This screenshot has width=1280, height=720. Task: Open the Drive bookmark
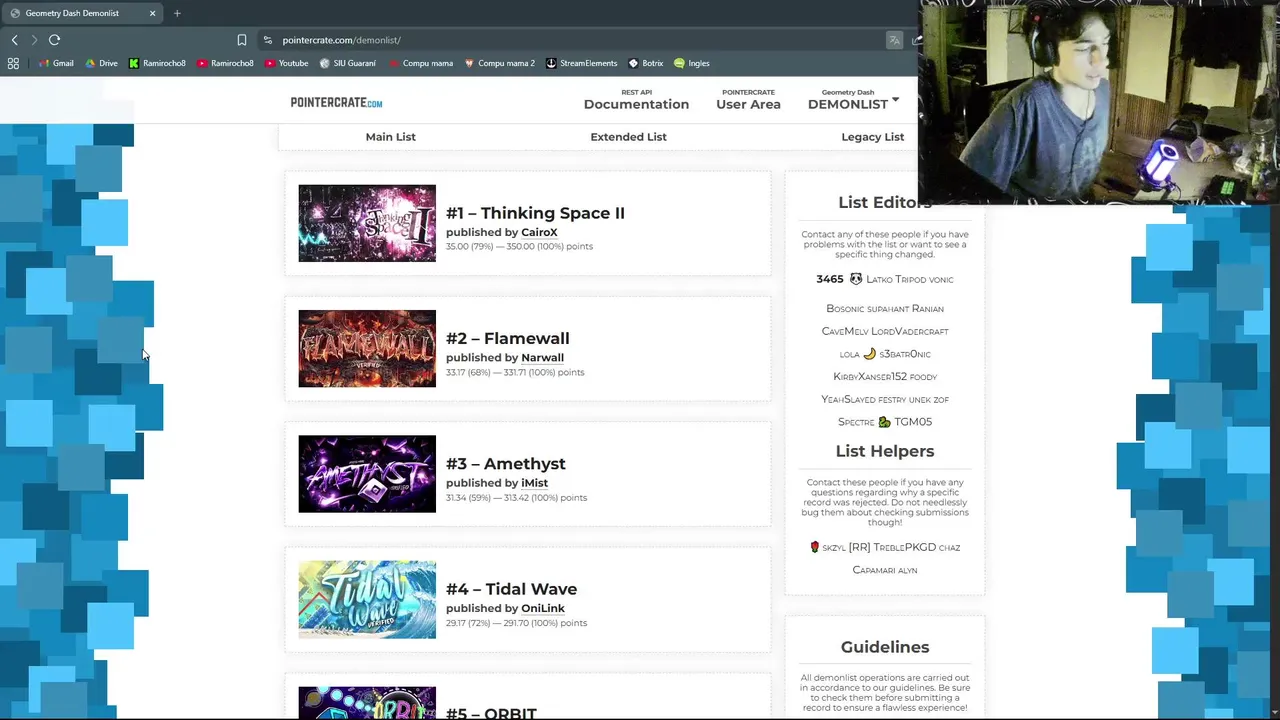click(101, 63)
